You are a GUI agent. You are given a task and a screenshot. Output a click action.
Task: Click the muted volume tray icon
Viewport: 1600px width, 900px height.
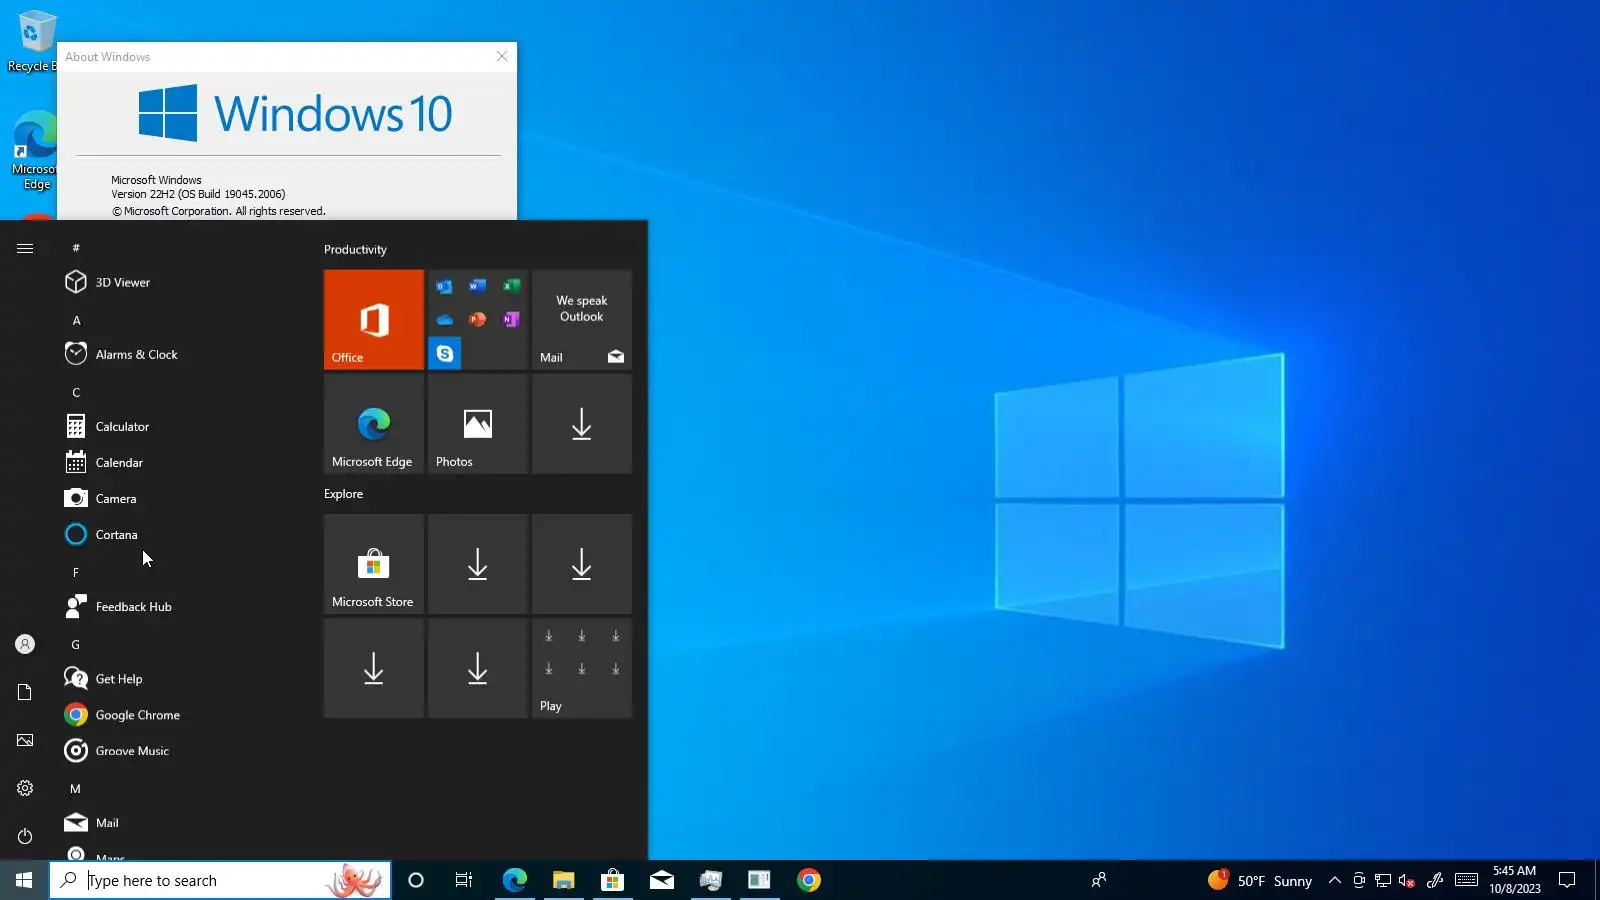[1407, 880]
